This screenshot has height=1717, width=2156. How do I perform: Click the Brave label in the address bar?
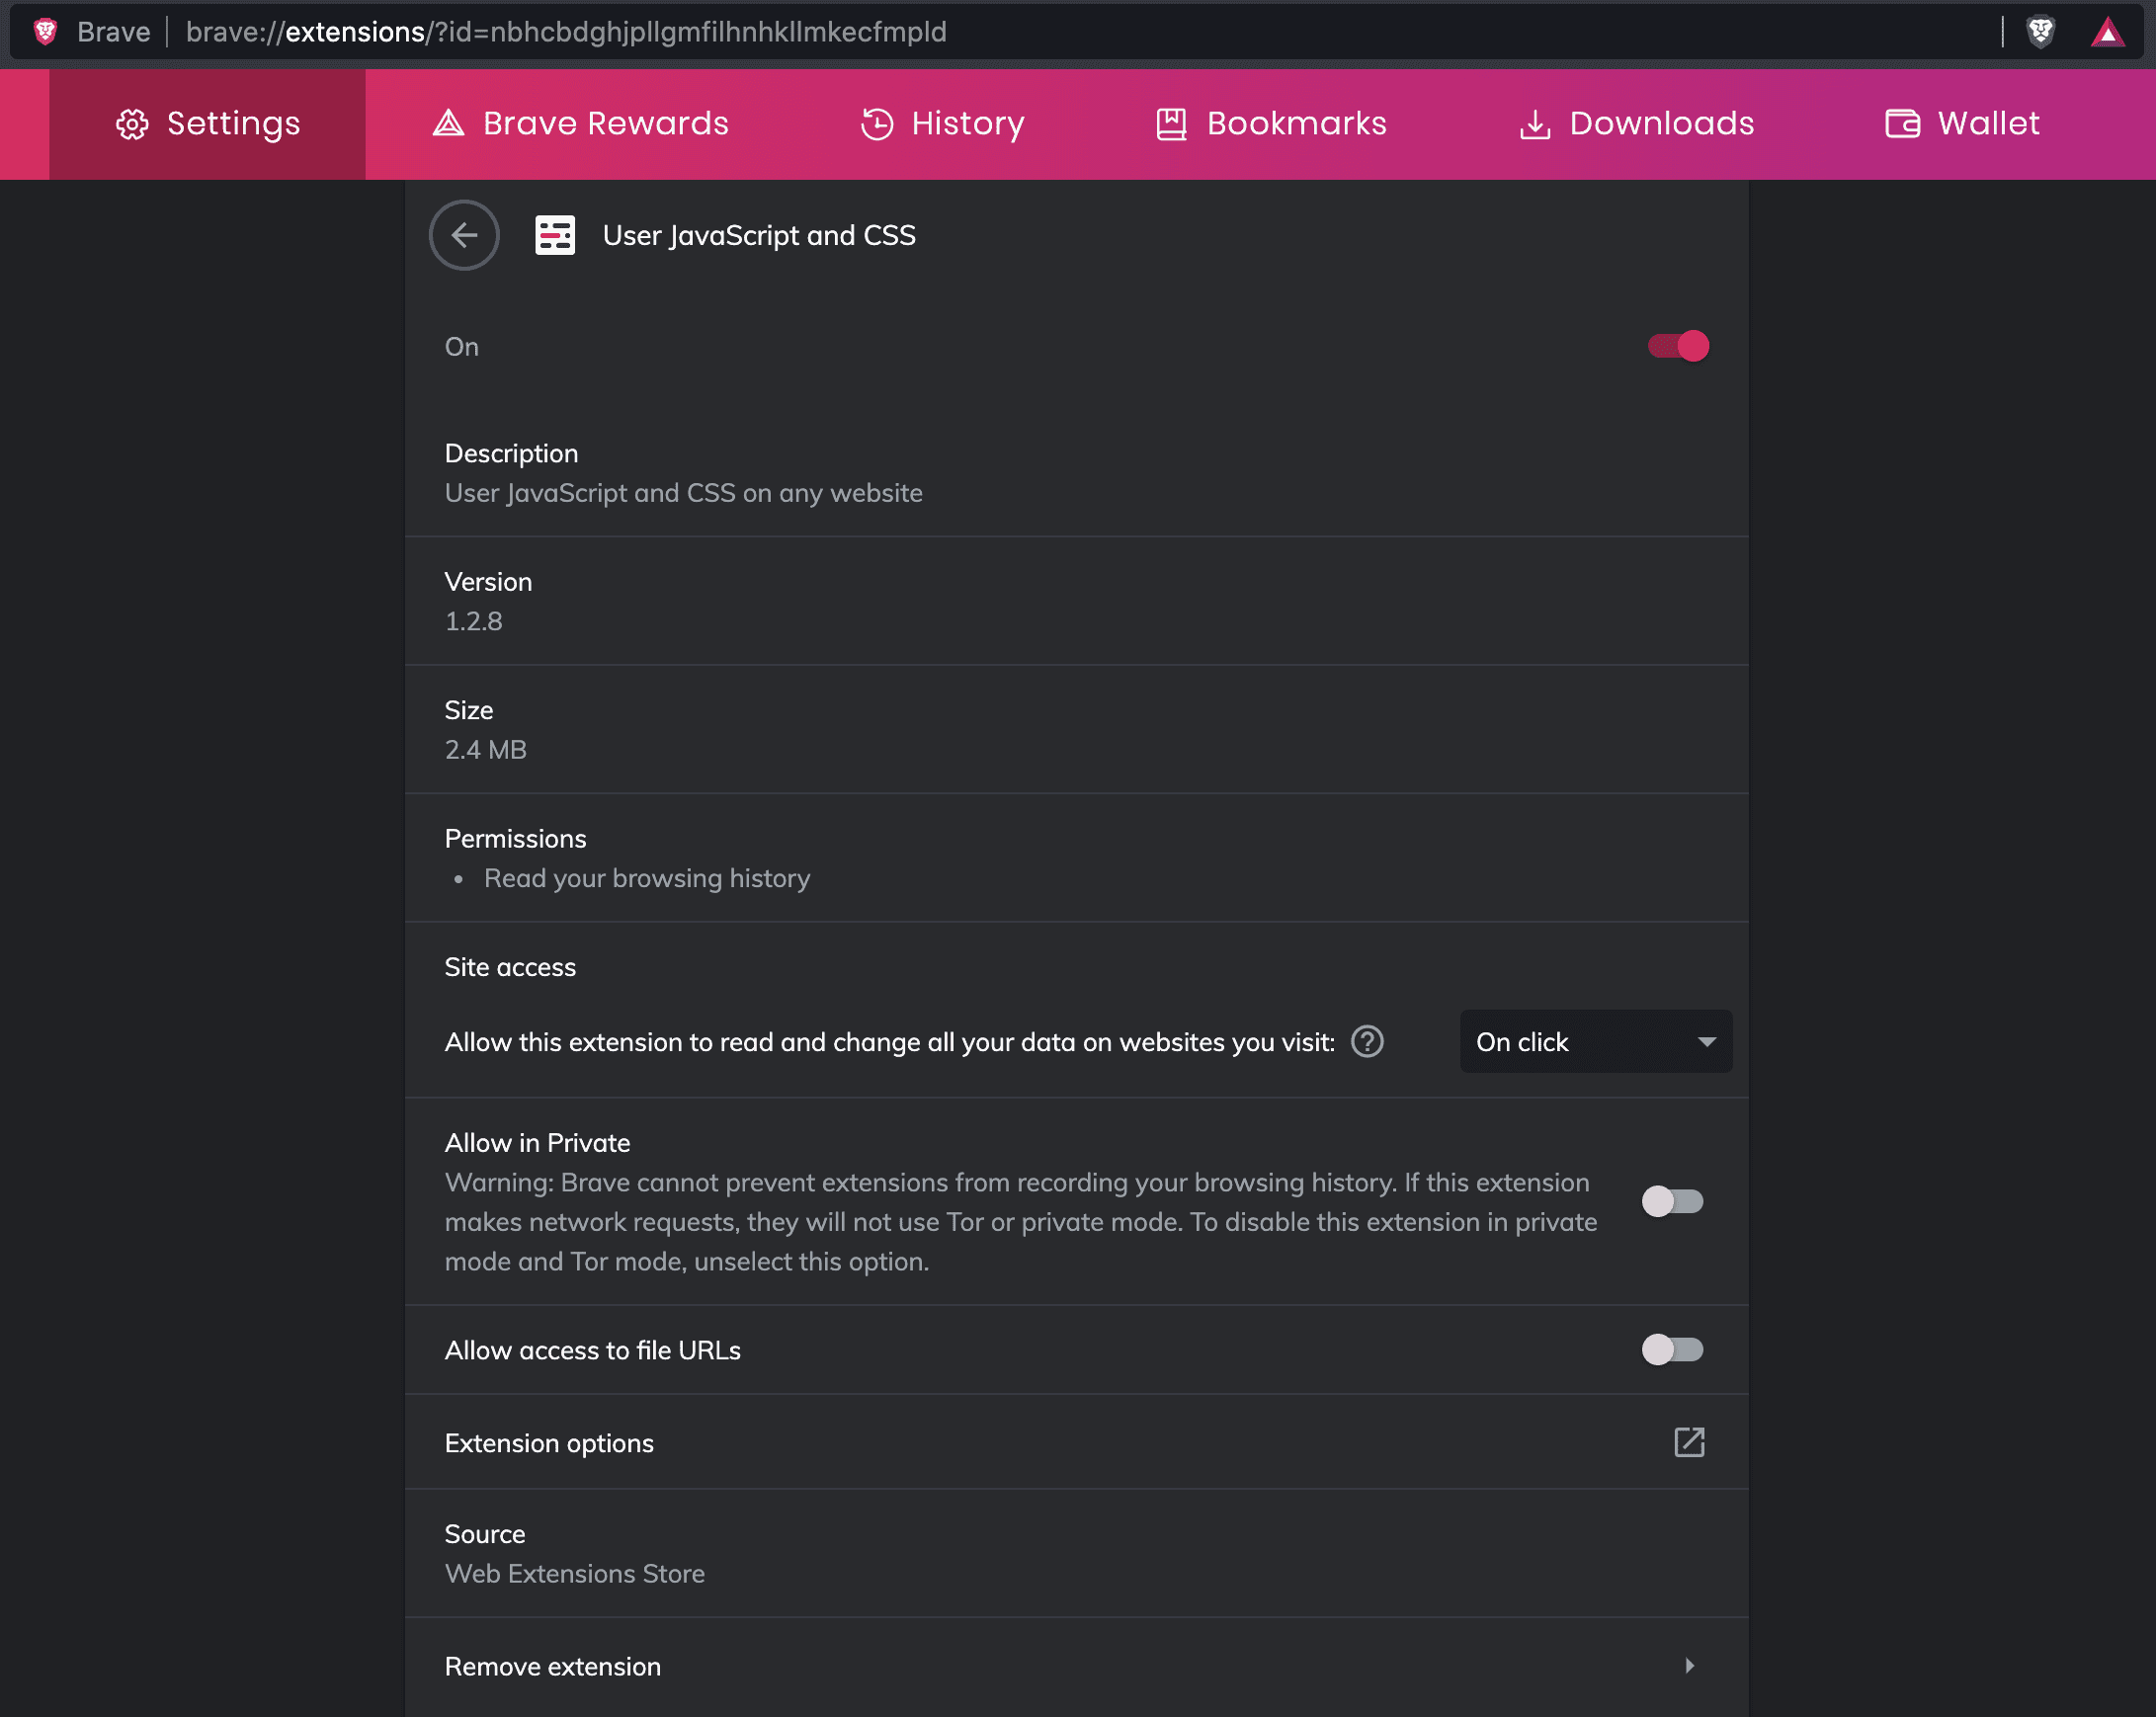114,32
